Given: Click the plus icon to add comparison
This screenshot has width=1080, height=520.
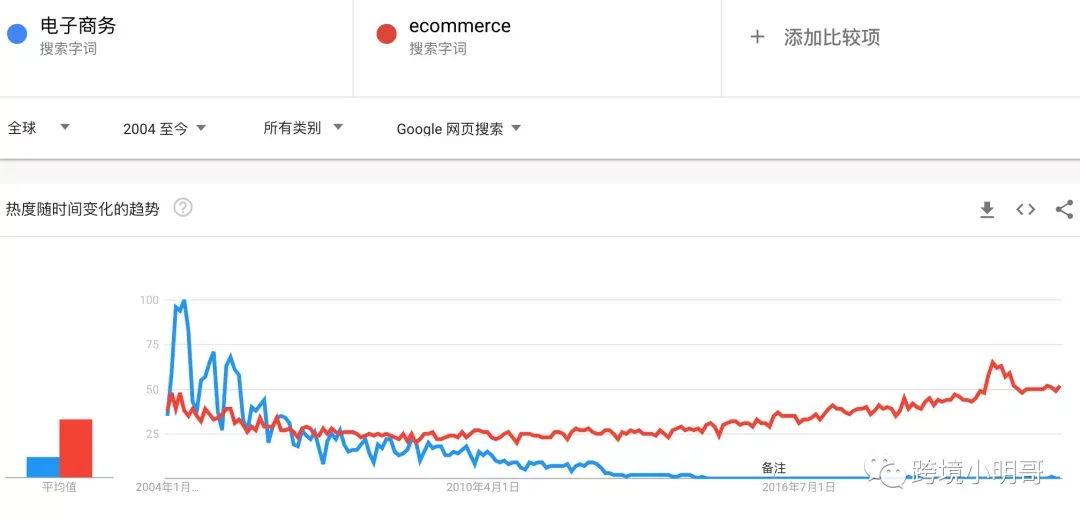Looking at the screenshot, I should [x=757, y=37].
